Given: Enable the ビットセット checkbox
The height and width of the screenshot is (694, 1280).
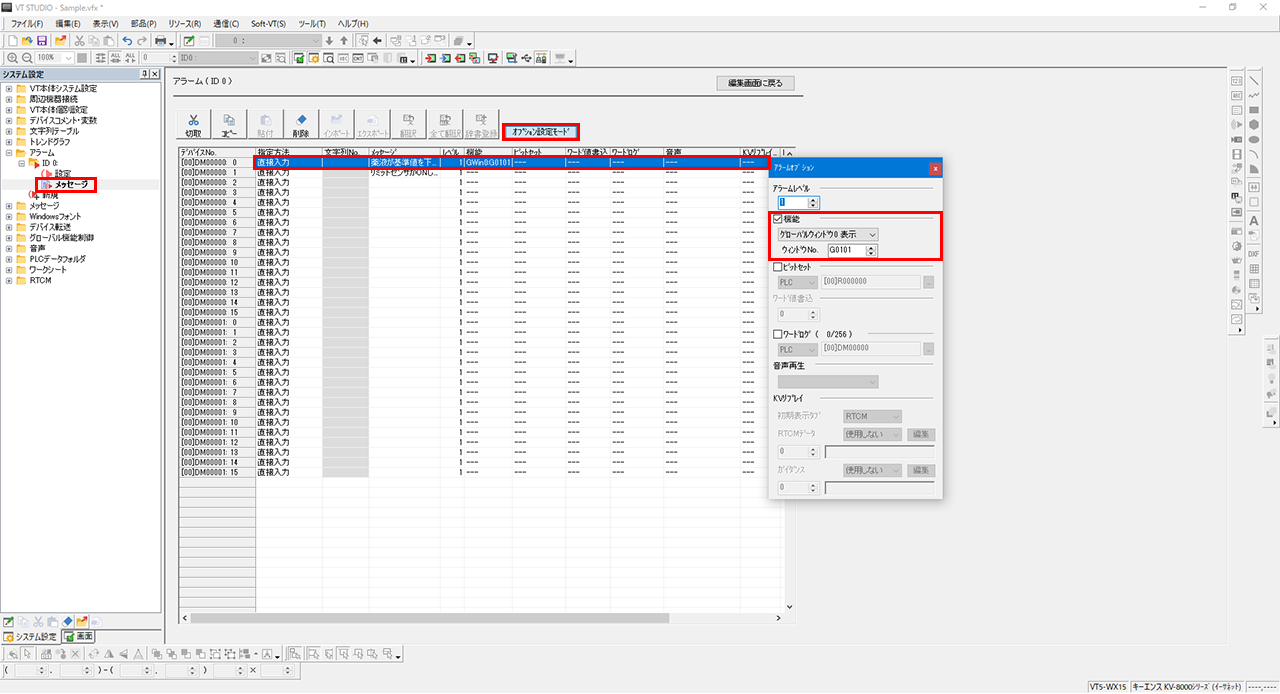Looking at the screenshot, I should coord(779,267).
